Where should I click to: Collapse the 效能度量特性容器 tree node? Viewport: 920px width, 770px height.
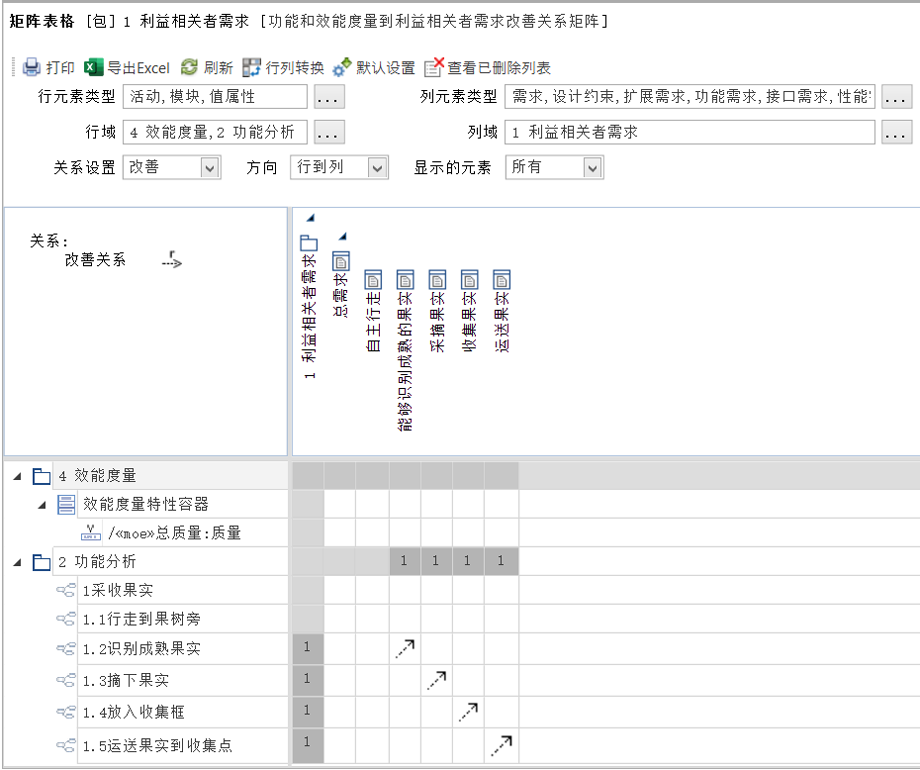point(42,505)
